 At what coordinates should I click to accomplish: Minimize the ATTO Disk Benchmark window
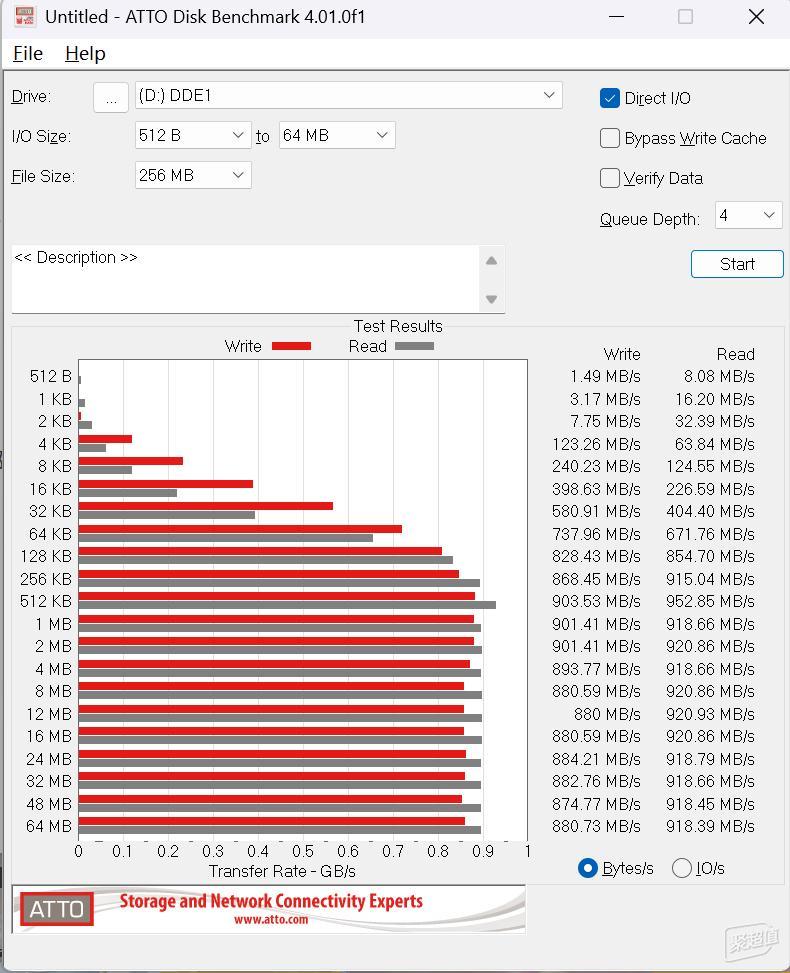tap(616, 17)
